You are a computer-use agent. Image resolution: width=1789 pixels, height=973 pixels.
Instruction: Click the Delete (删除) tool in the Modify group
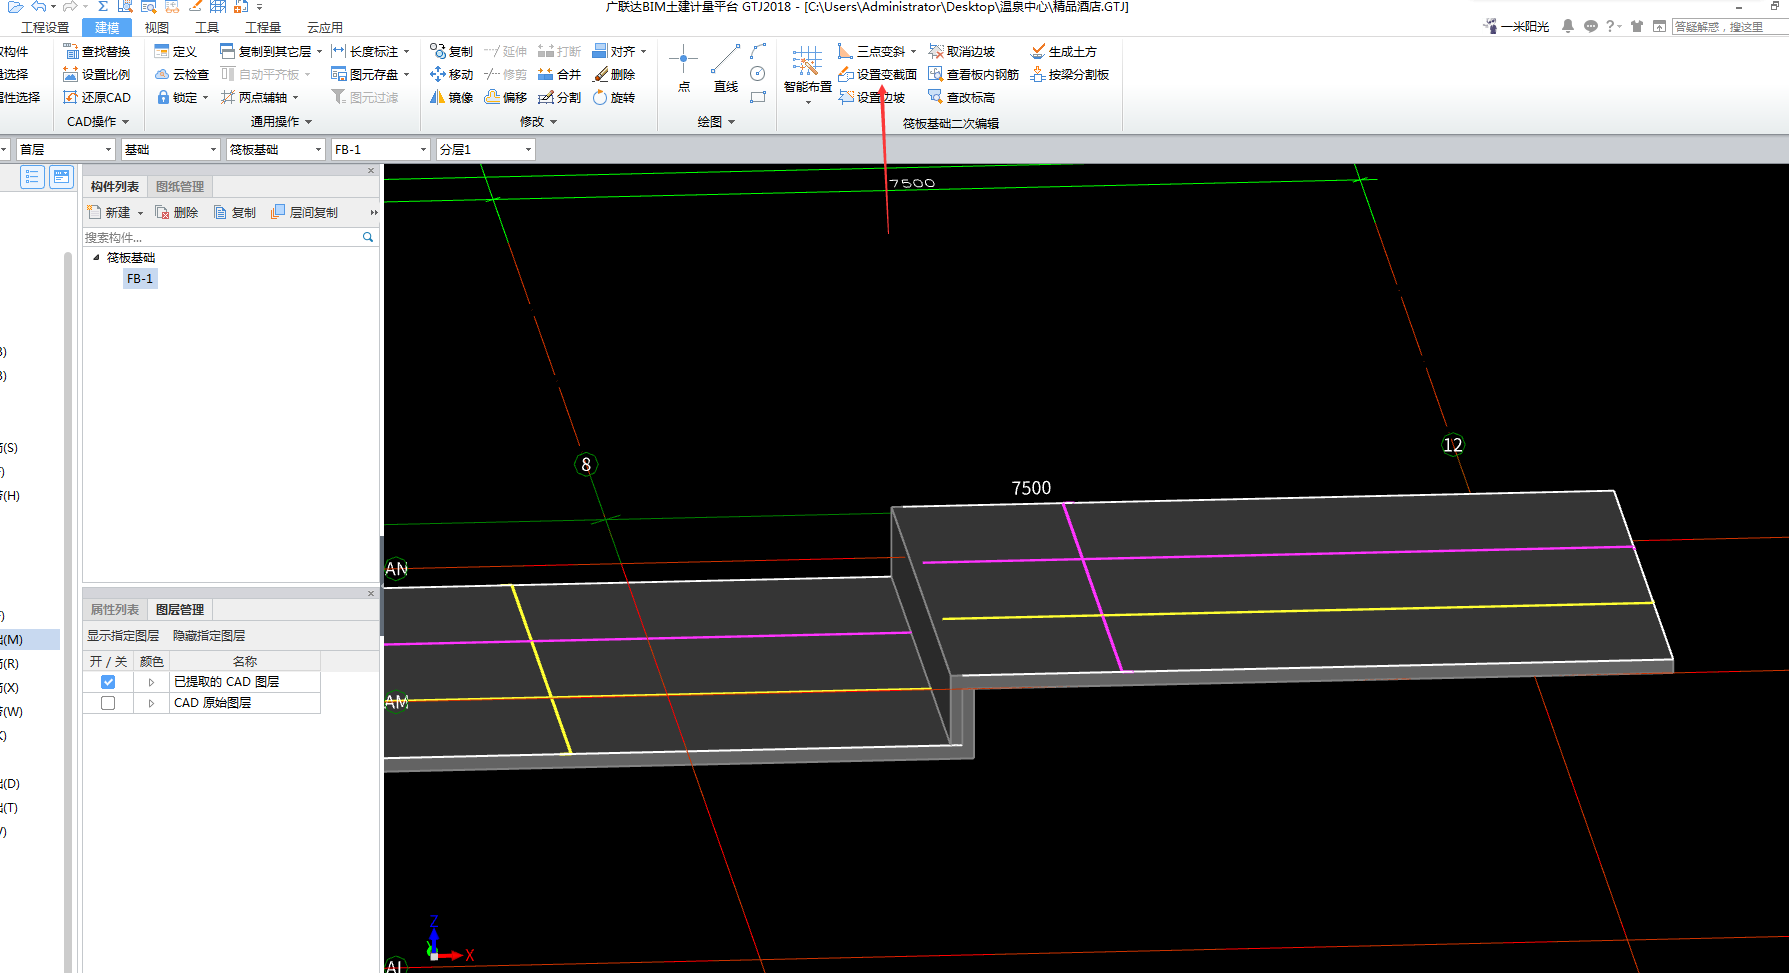(614, 74)
